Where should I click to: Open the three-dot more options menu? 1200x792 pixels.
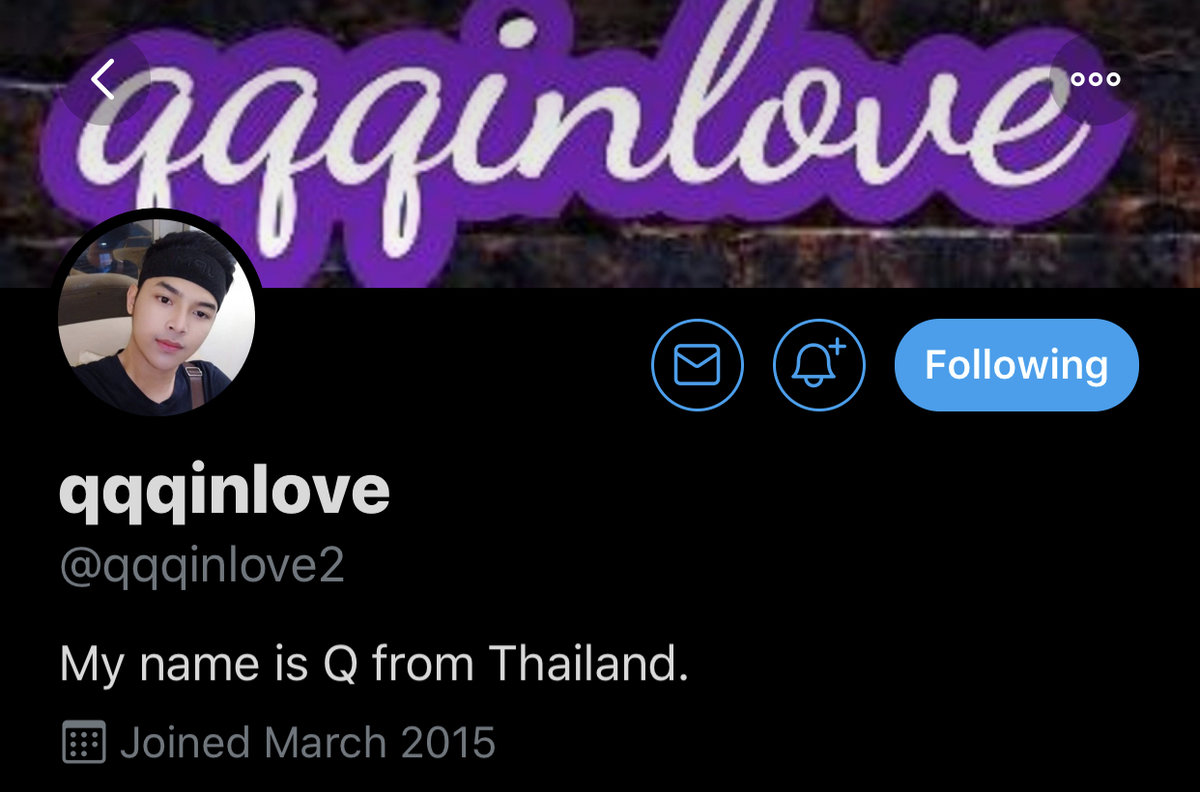tap(1095, 79)
